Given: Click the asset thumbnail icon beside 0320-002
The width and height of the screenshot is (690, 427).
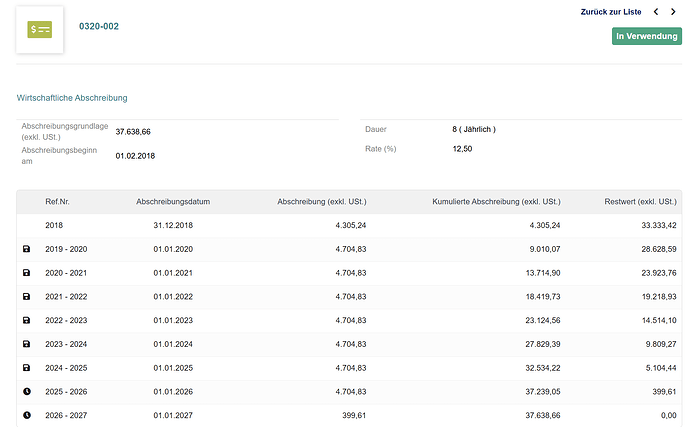Looking at the screenshot, I should coord(40,29).
